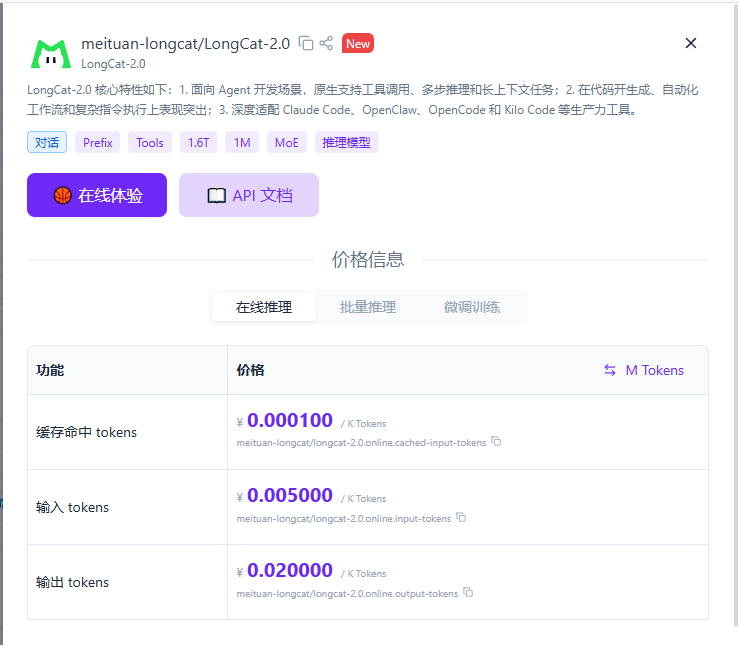Image resolution: width=739 pixels, height=645 pixels.
Task: Click the 功能 column header
Action: pyautogui.click(x=50, y=370)
